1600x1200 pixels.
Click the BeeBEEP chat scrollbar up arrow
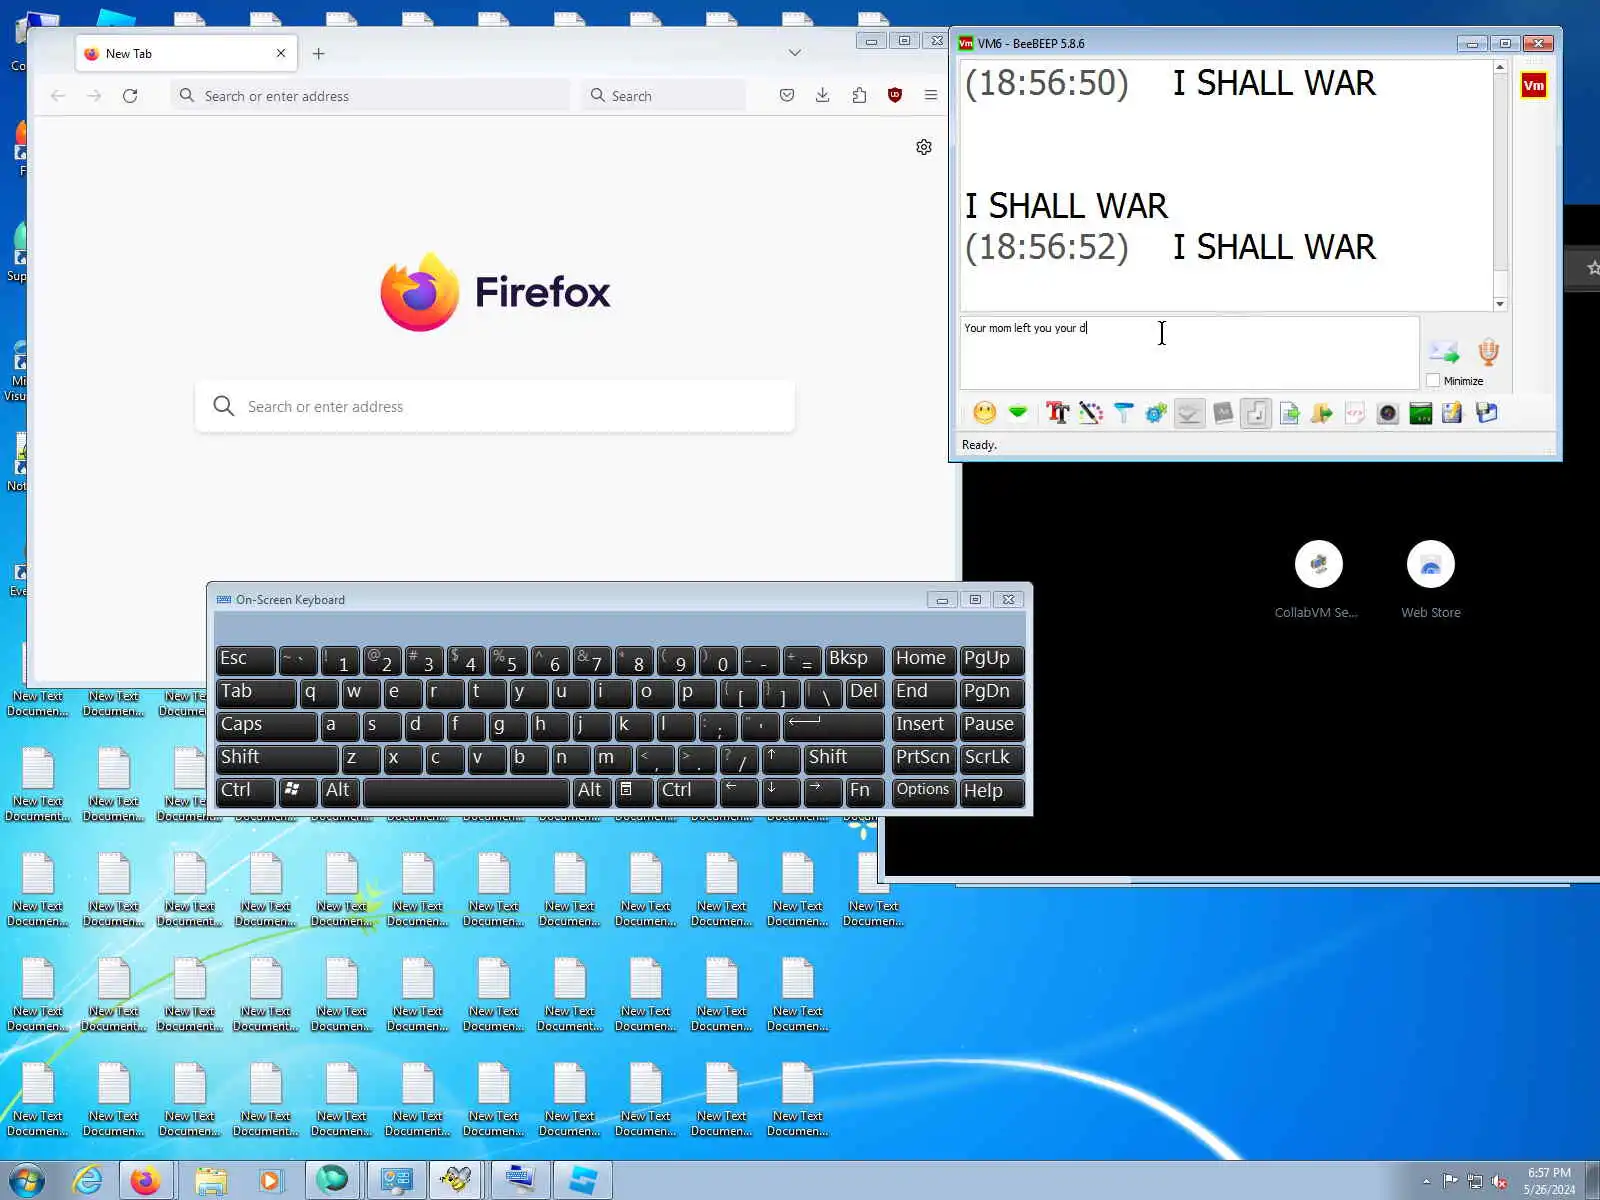click(1500, 67)
